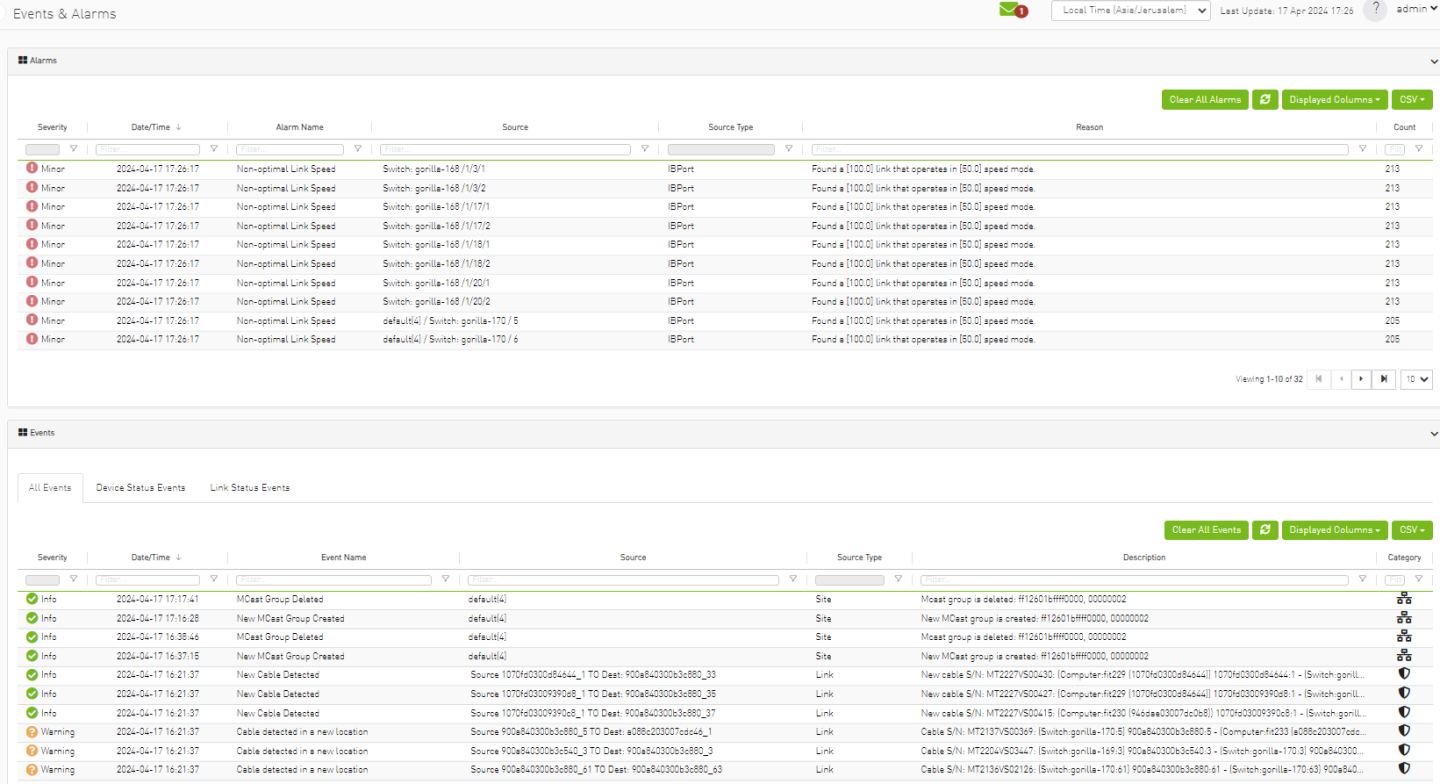This screenshot has width=1440, height=784.
Task: Click filter icon for Events Description column
Action: 1362,579
